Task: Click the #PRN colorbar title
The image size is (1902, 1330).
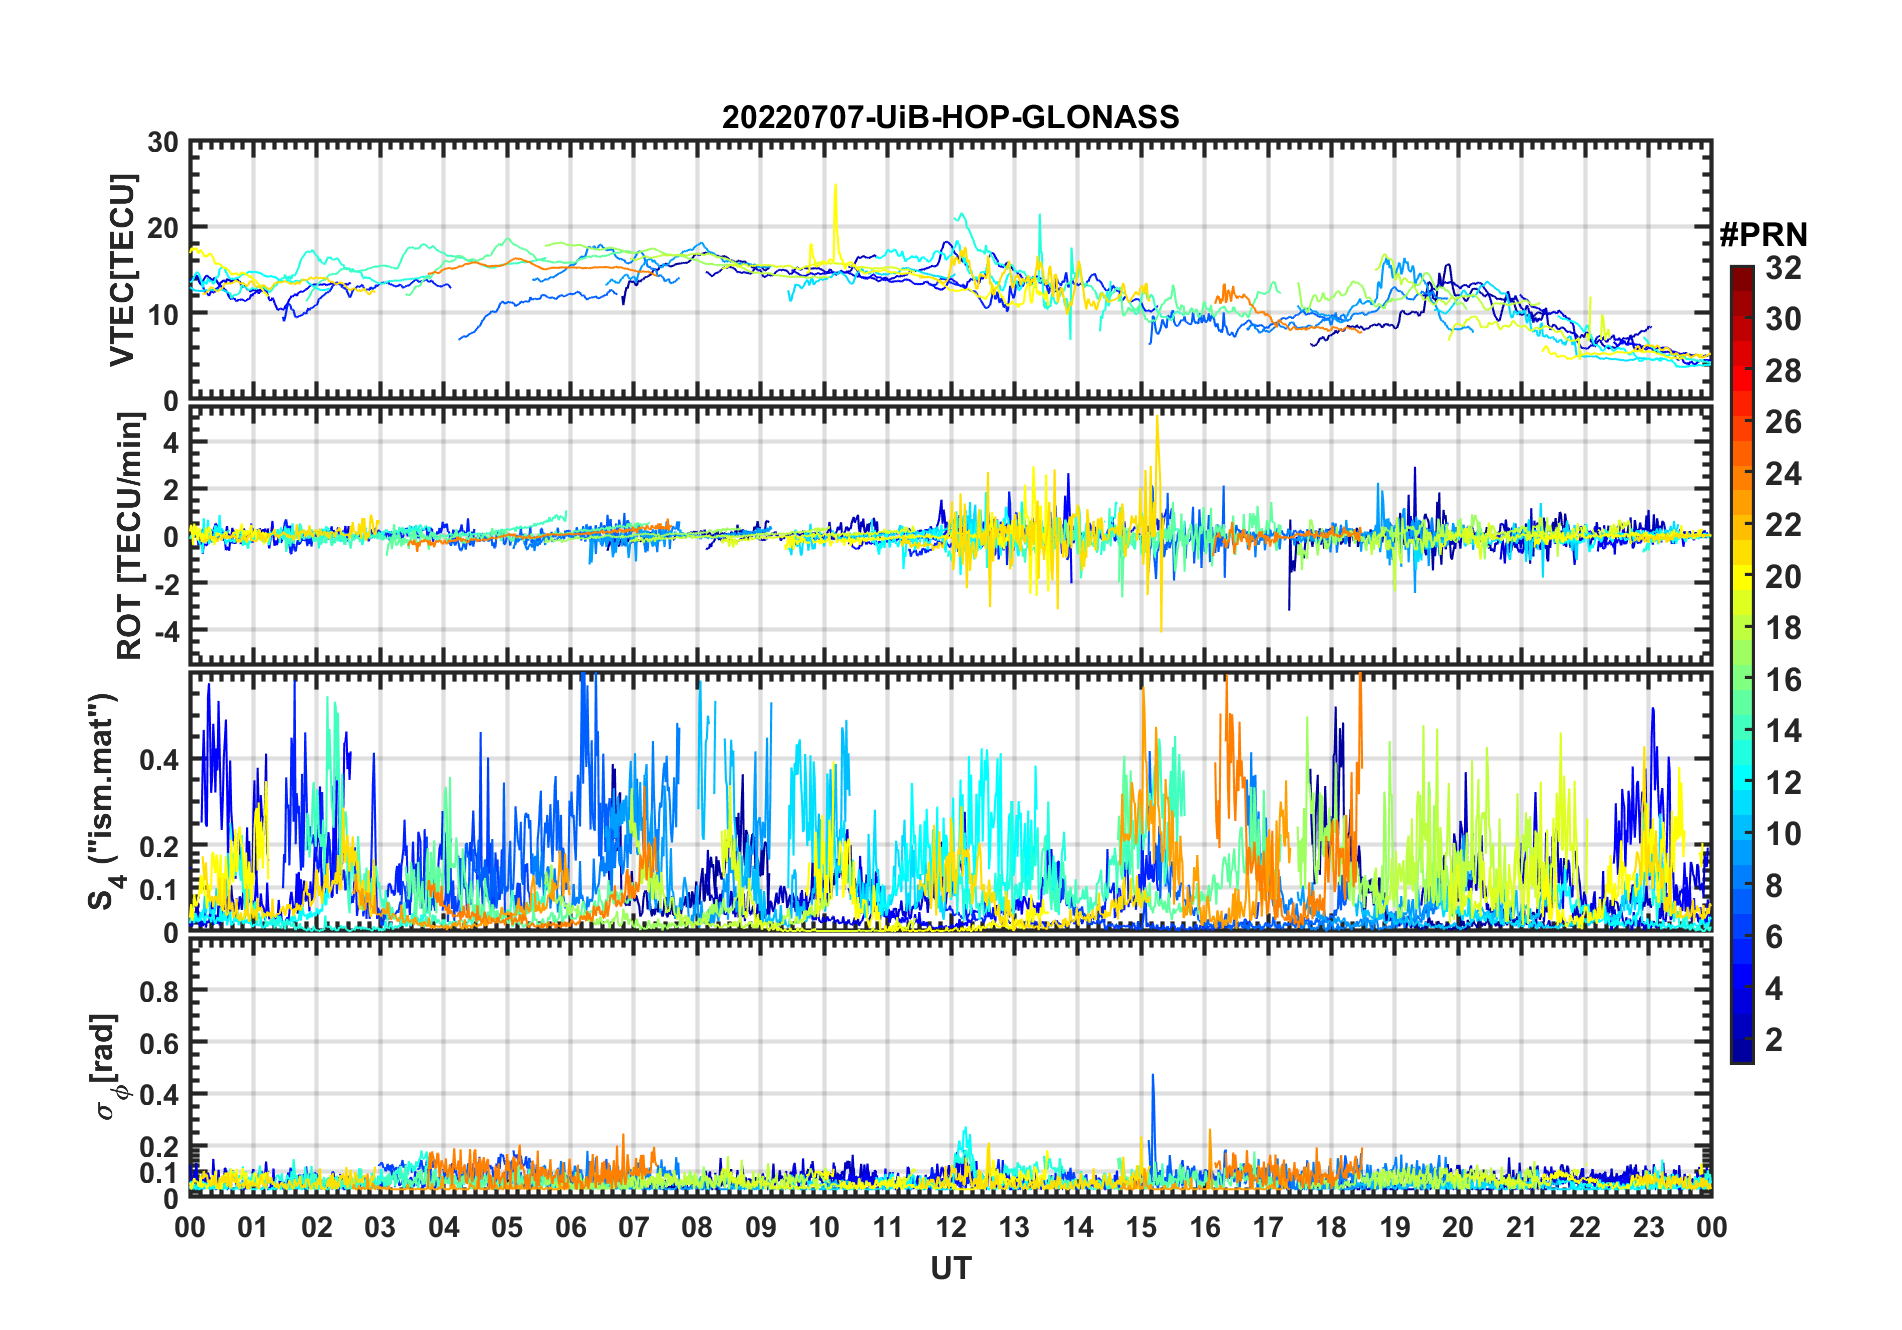Action: point(1763,235)
